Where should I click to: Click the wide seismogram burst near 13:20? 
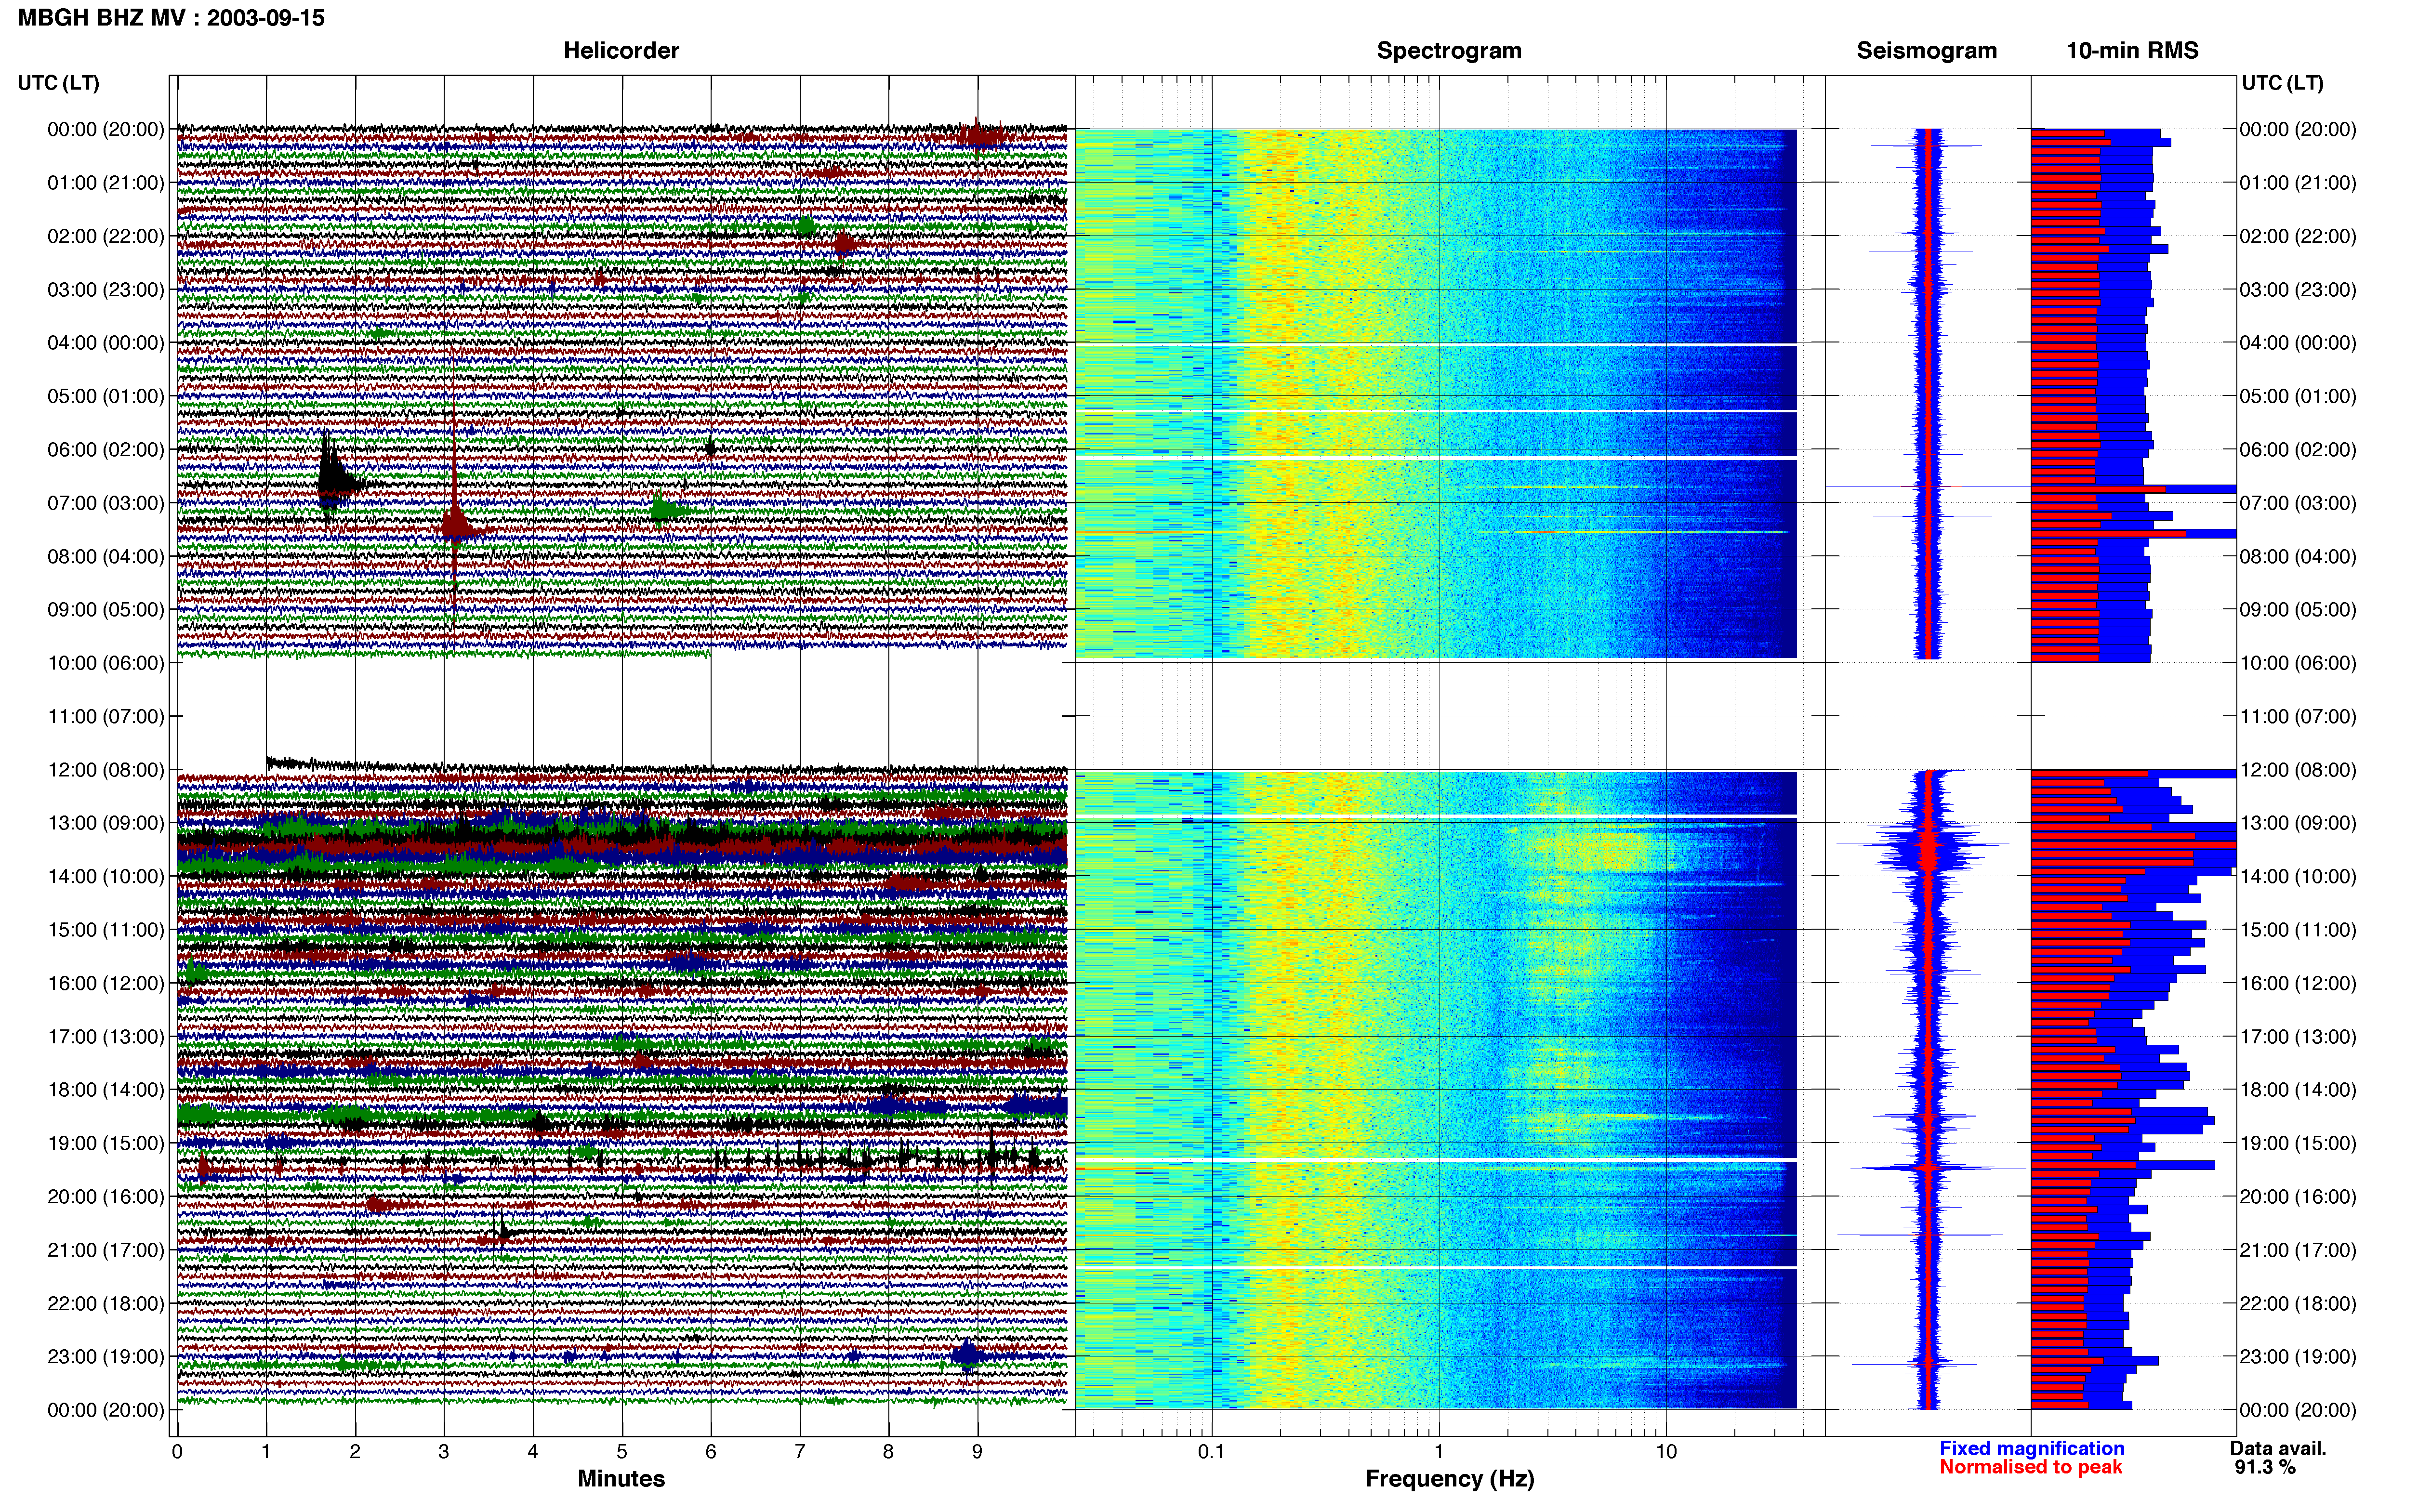click(x=1925, y=845)
